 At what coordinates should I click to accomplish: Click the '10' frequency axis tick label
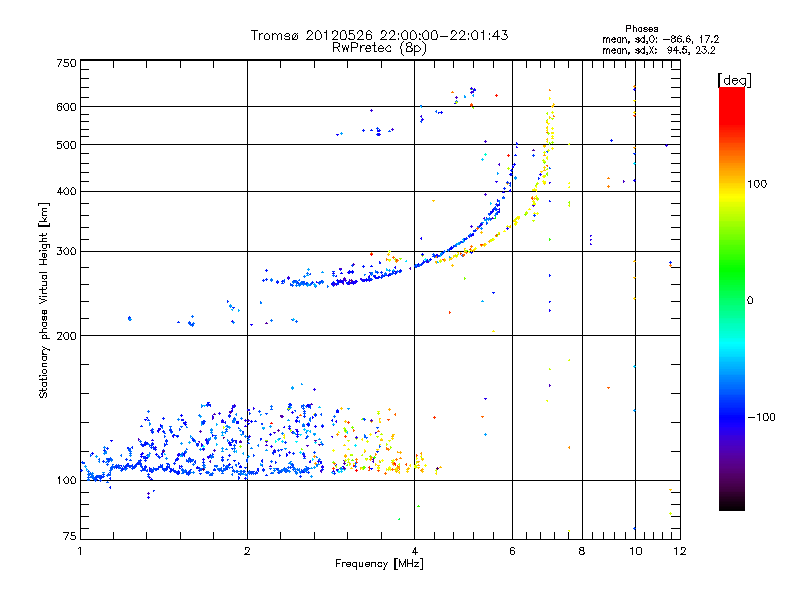click(x=635, y=551)
